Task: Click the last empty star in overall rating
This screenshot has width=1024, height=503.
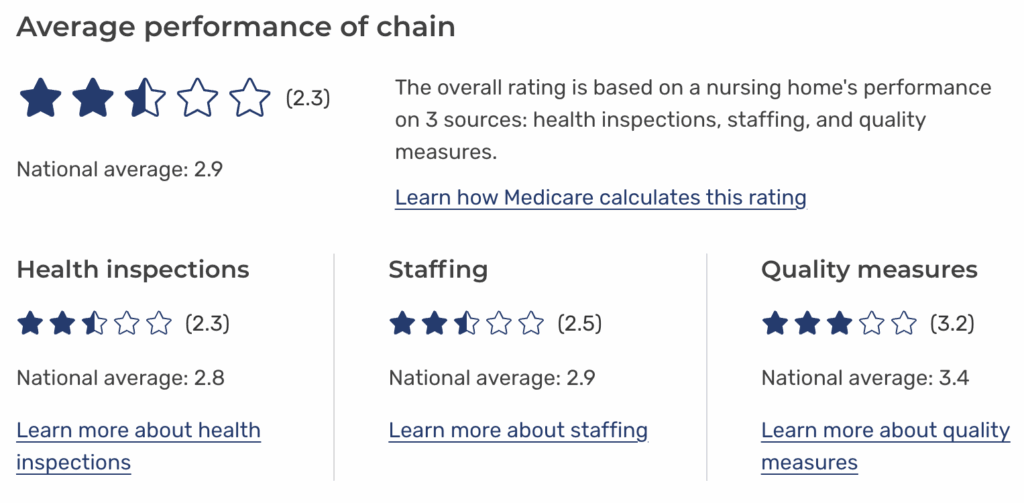Action: (x=250, y=98)
